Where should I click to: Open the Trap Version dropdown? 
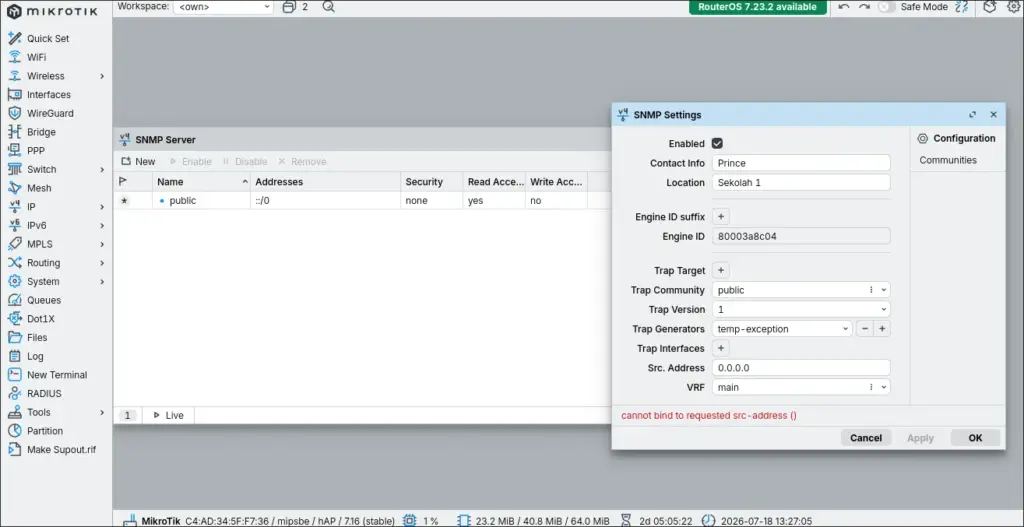point(884,310)
